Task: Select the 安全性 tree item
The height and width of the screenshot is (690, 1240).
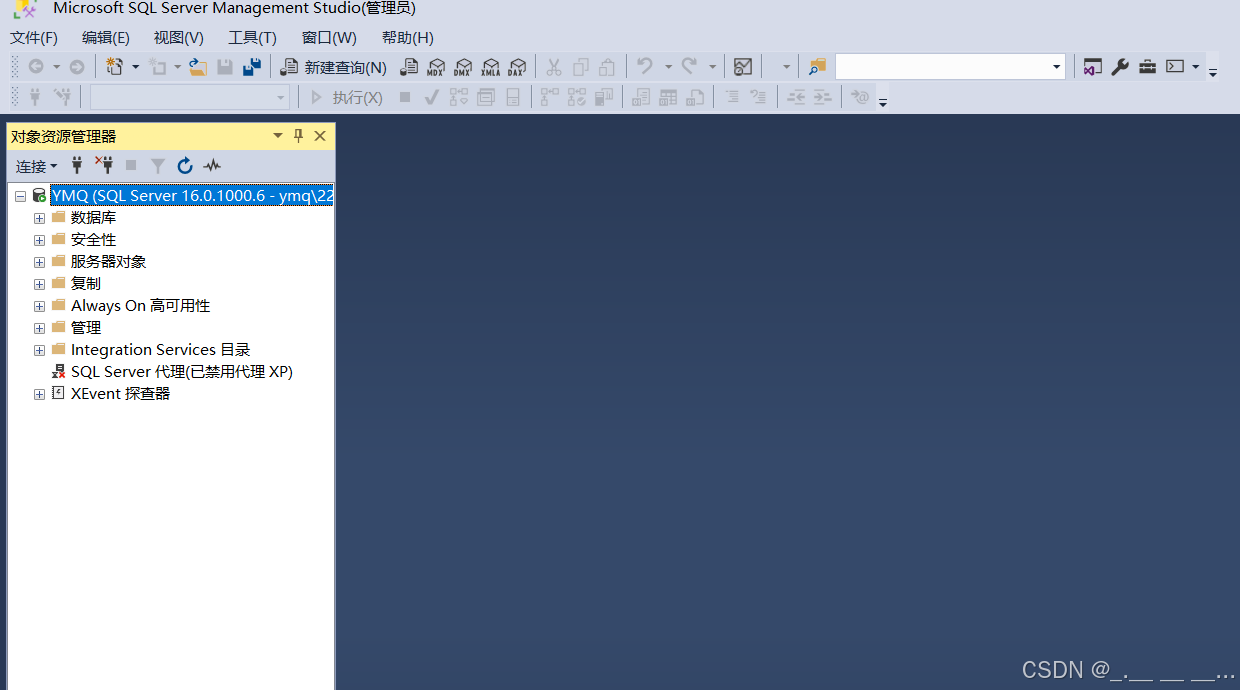Action: coord(93,240)
